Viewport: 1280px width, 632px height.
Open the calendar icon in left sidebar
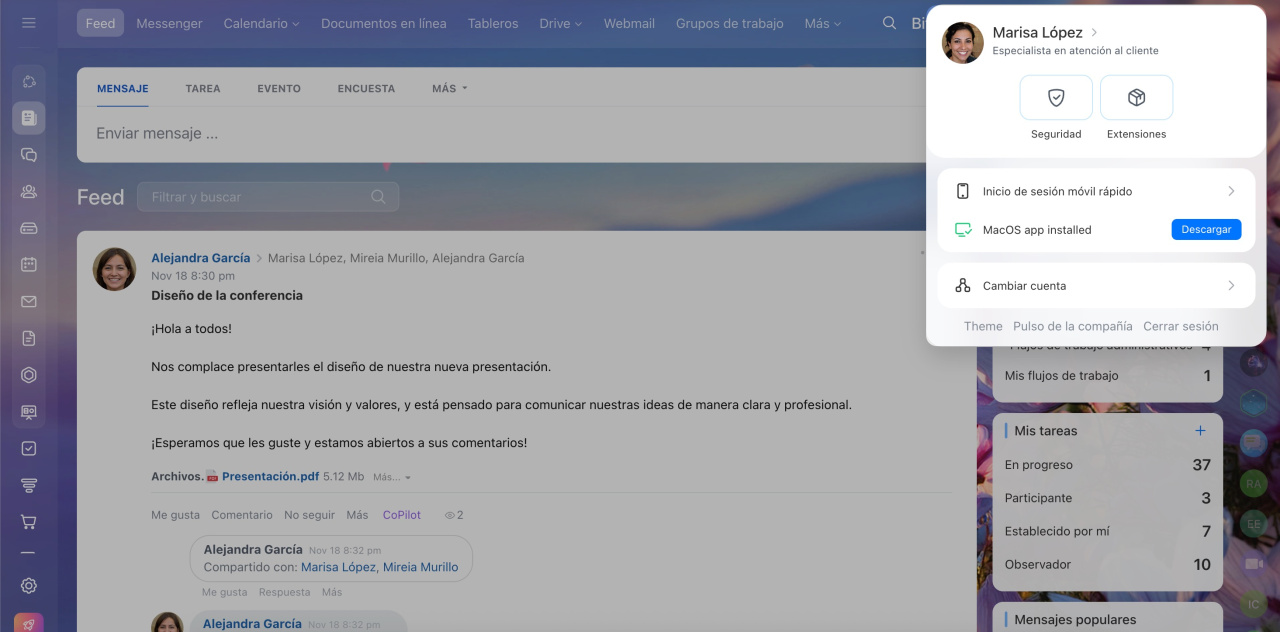click(x=29, y=265)
